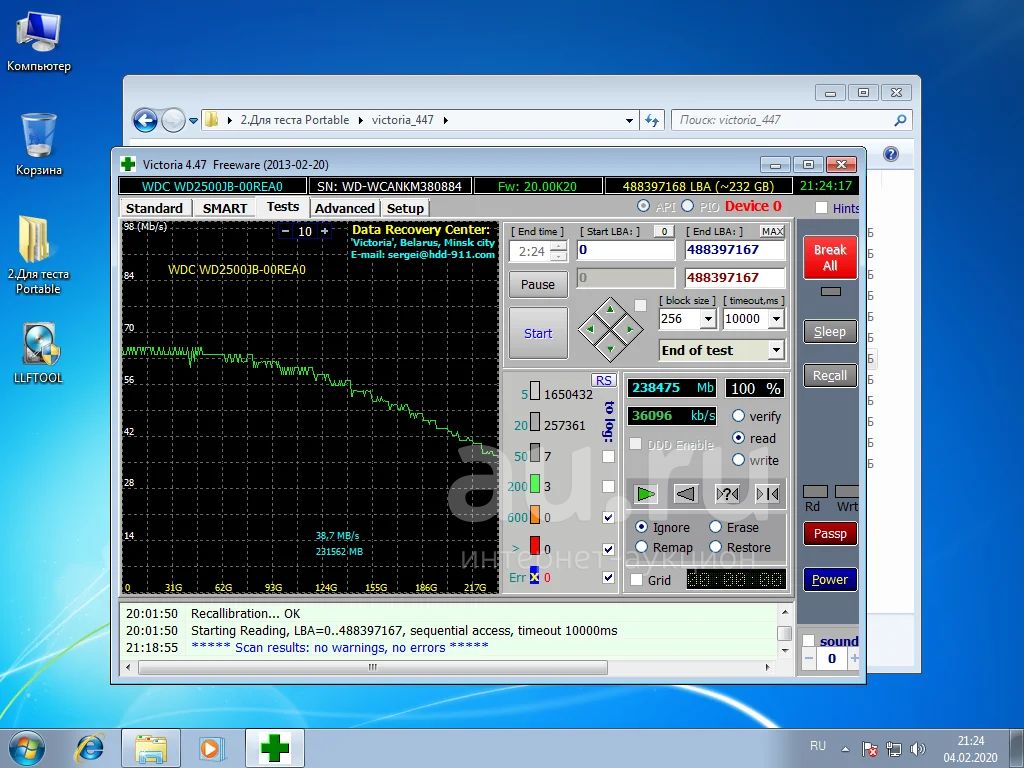Open the Advanced tab
Viewport: 1024px width, 768px height.
point(345,208)
